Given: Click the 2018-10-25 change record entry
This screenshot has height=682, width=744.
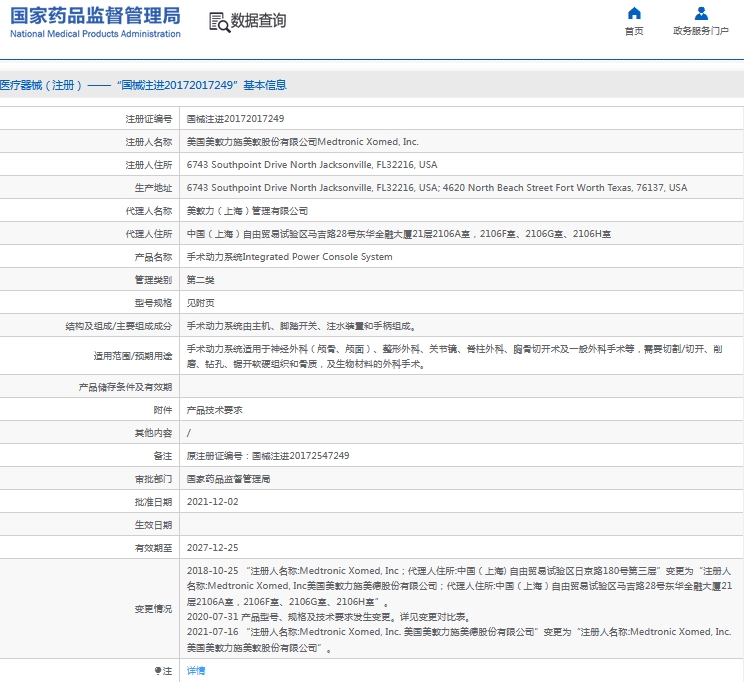Looking at the screenshot, I should (459, 586).
